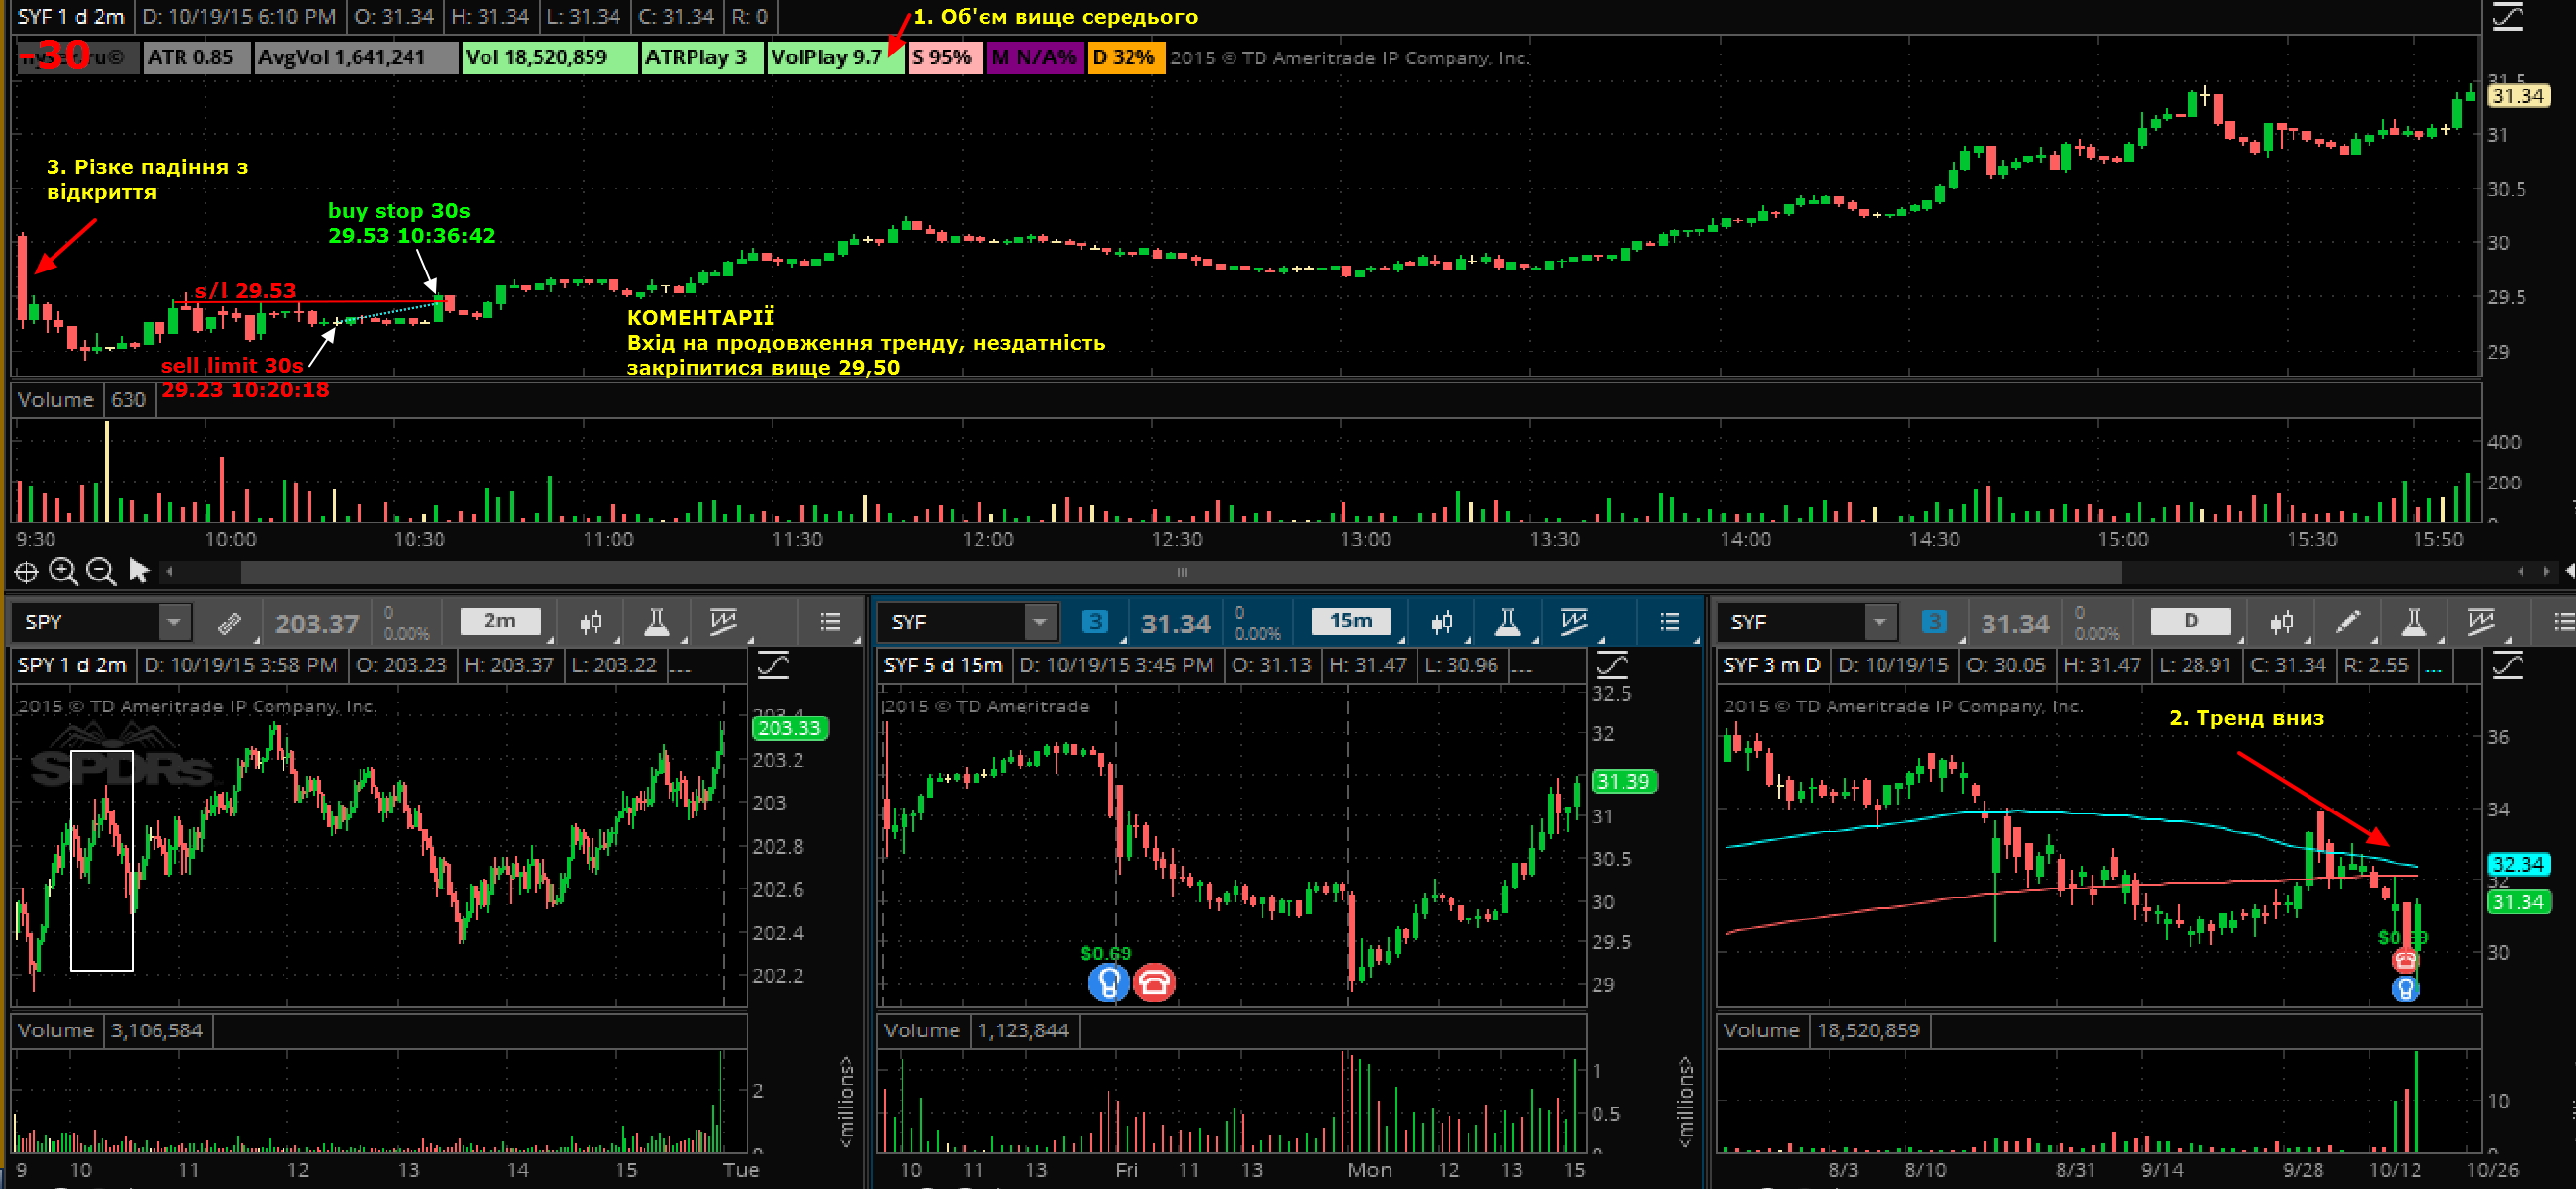Open patterns icon in SYF 15m toolbar
The height and width of the screenshot is (1189, 2576).
point(1574,622)
